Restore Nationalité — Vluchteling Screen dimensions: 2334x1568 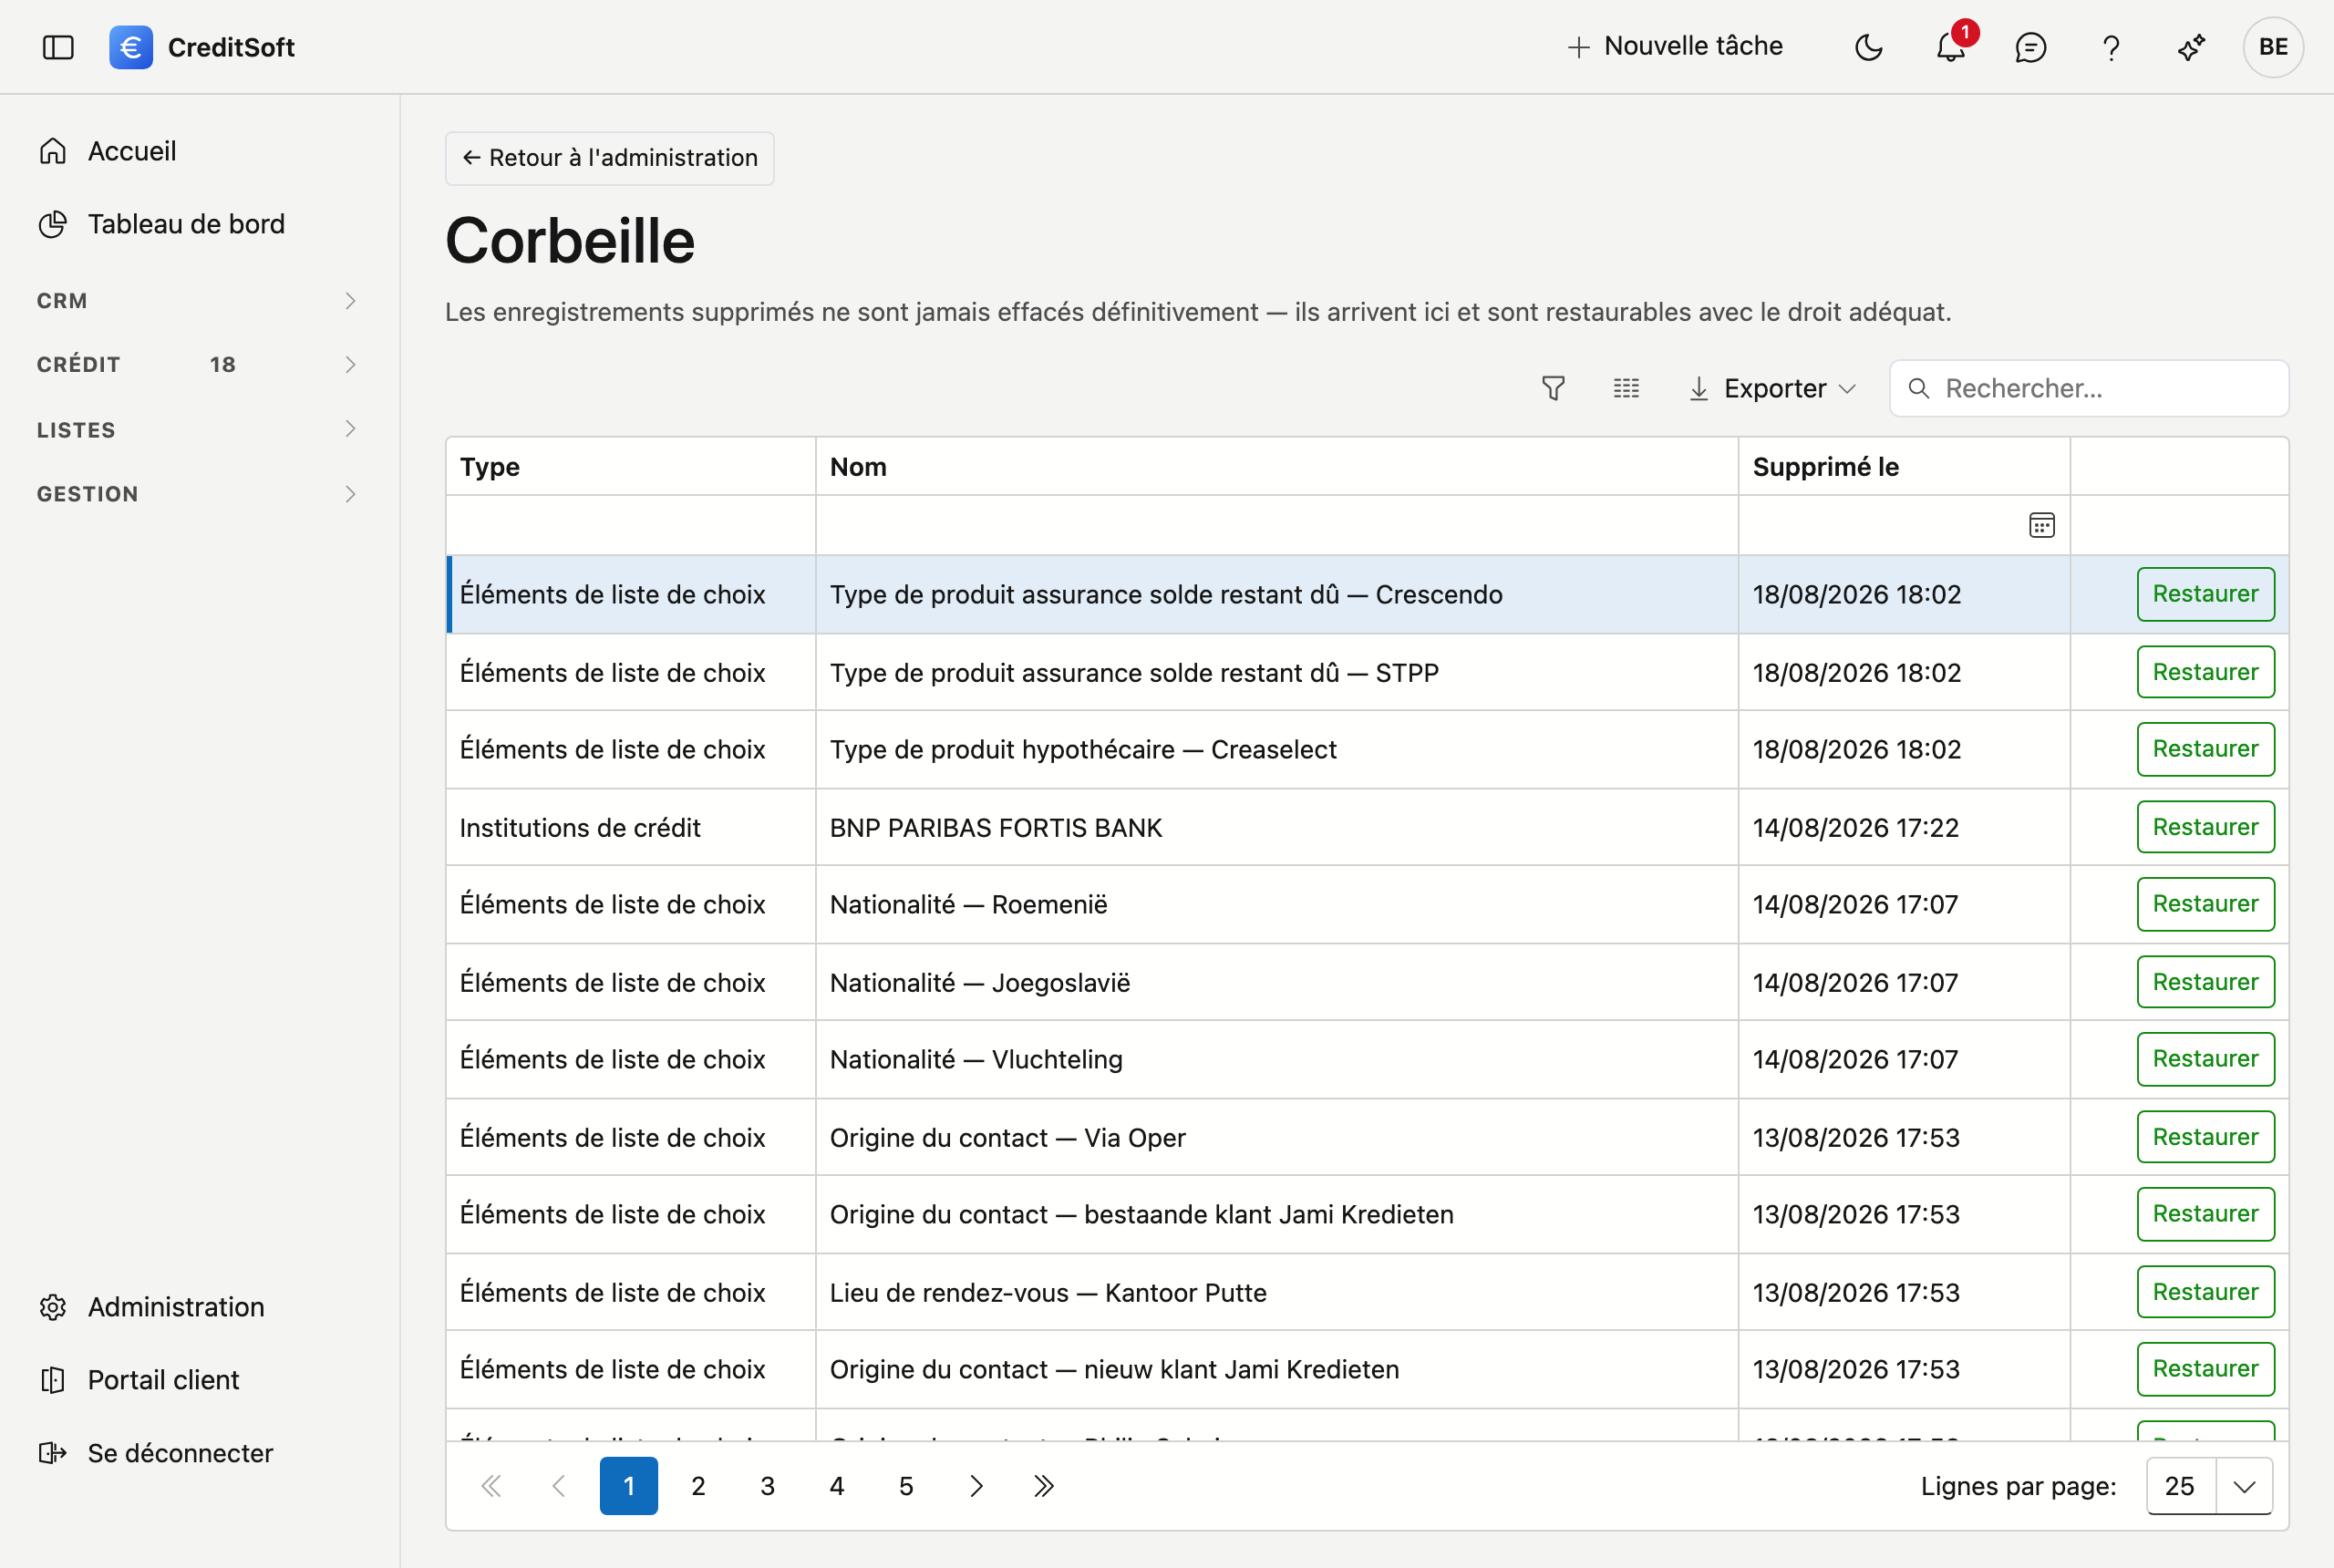coord(2205,1060)
